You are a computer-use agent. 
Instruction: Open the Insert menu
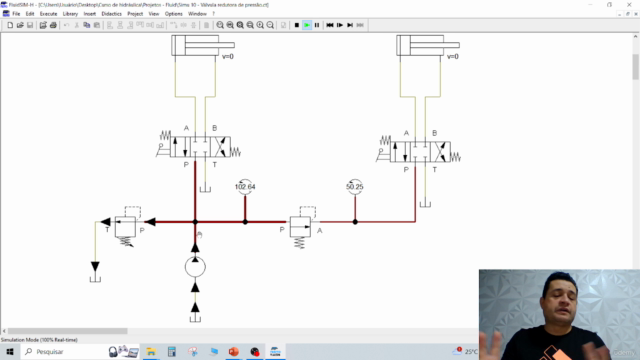(89, 14)
